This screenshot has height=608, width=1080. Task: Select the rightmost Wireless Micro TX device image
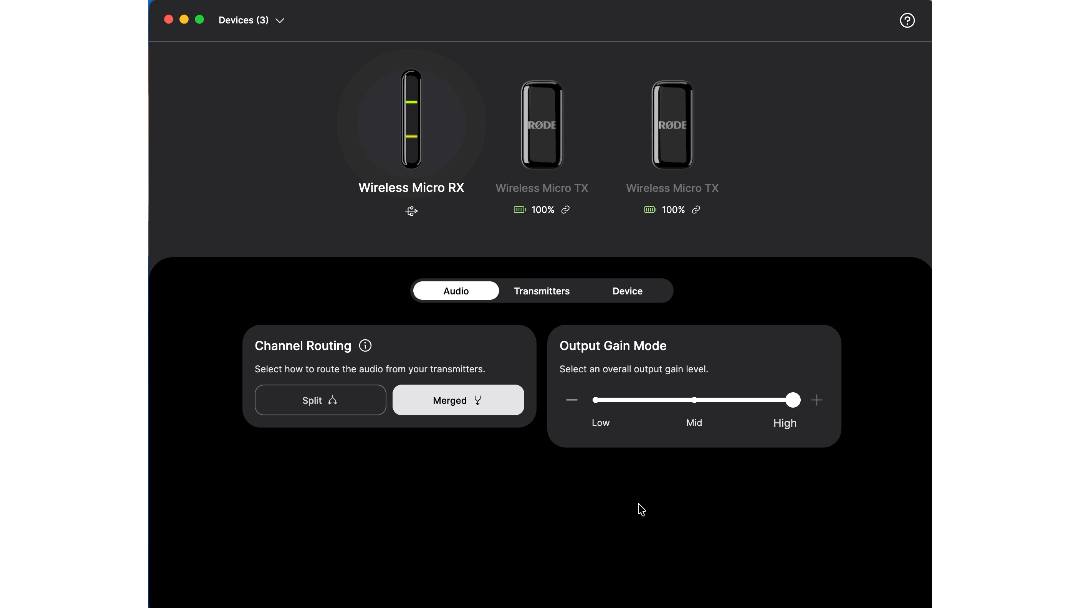672,125
